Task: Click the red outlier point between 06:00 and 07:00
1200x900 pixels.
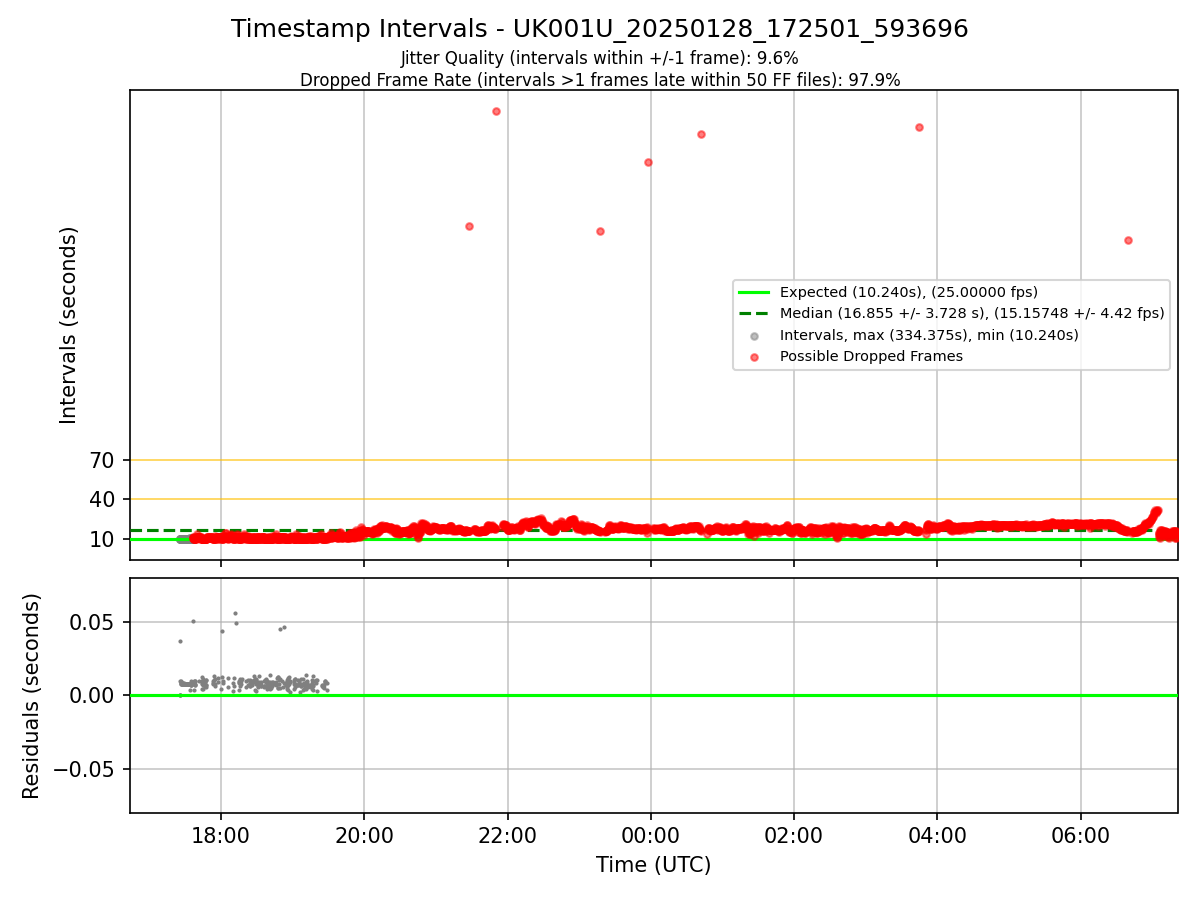Action: click(1128, 240)
